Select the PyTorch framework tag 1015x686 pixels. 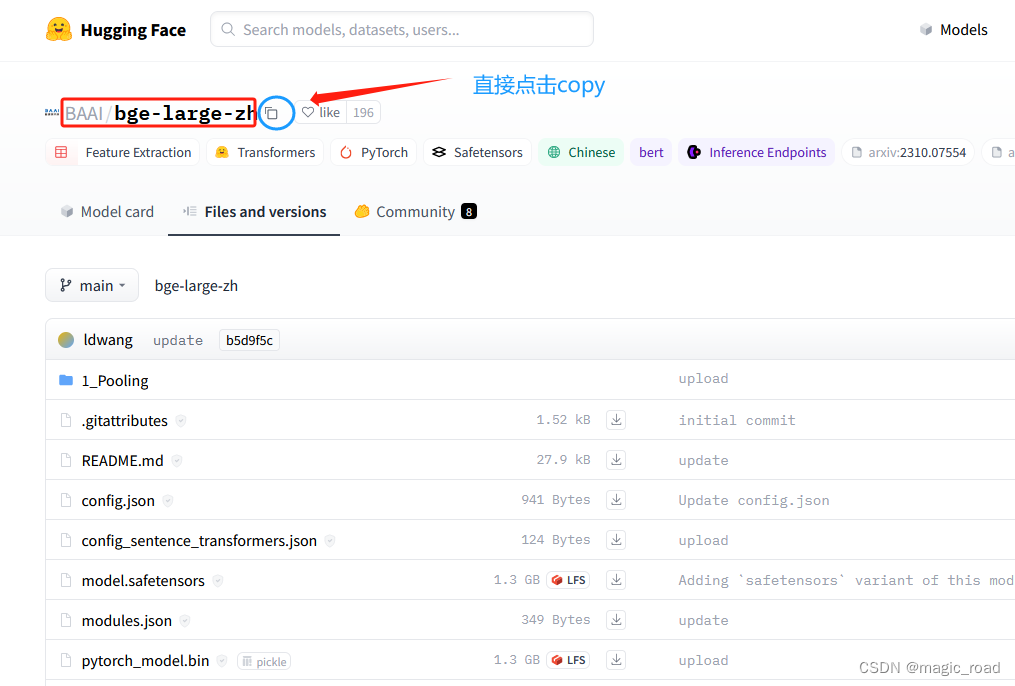point(373,152)
